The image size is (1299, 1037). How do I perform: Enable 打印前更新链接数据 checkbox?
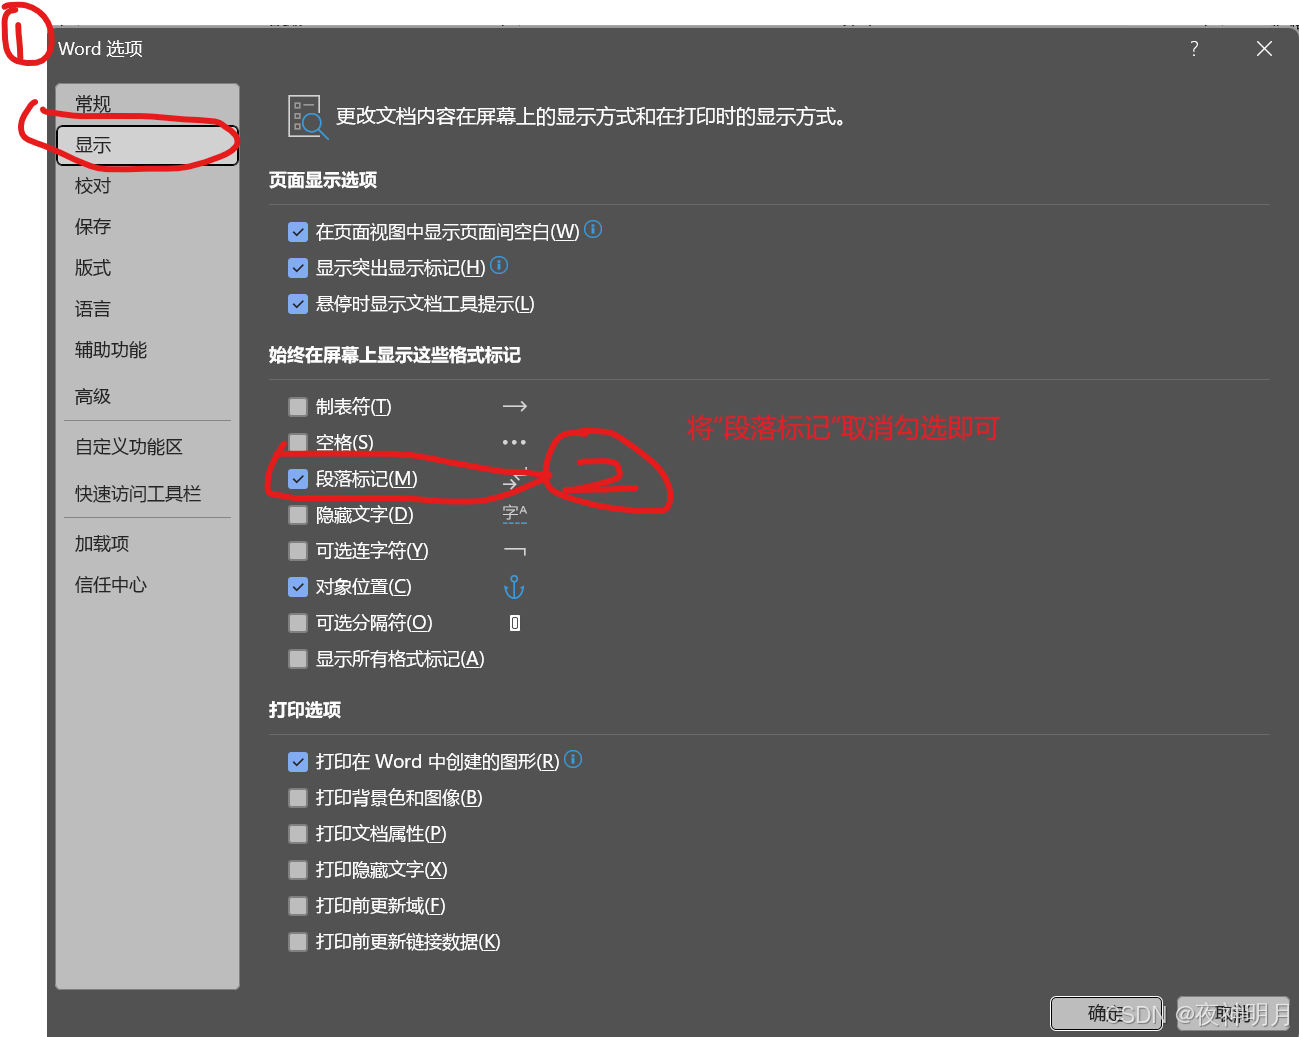298,942
